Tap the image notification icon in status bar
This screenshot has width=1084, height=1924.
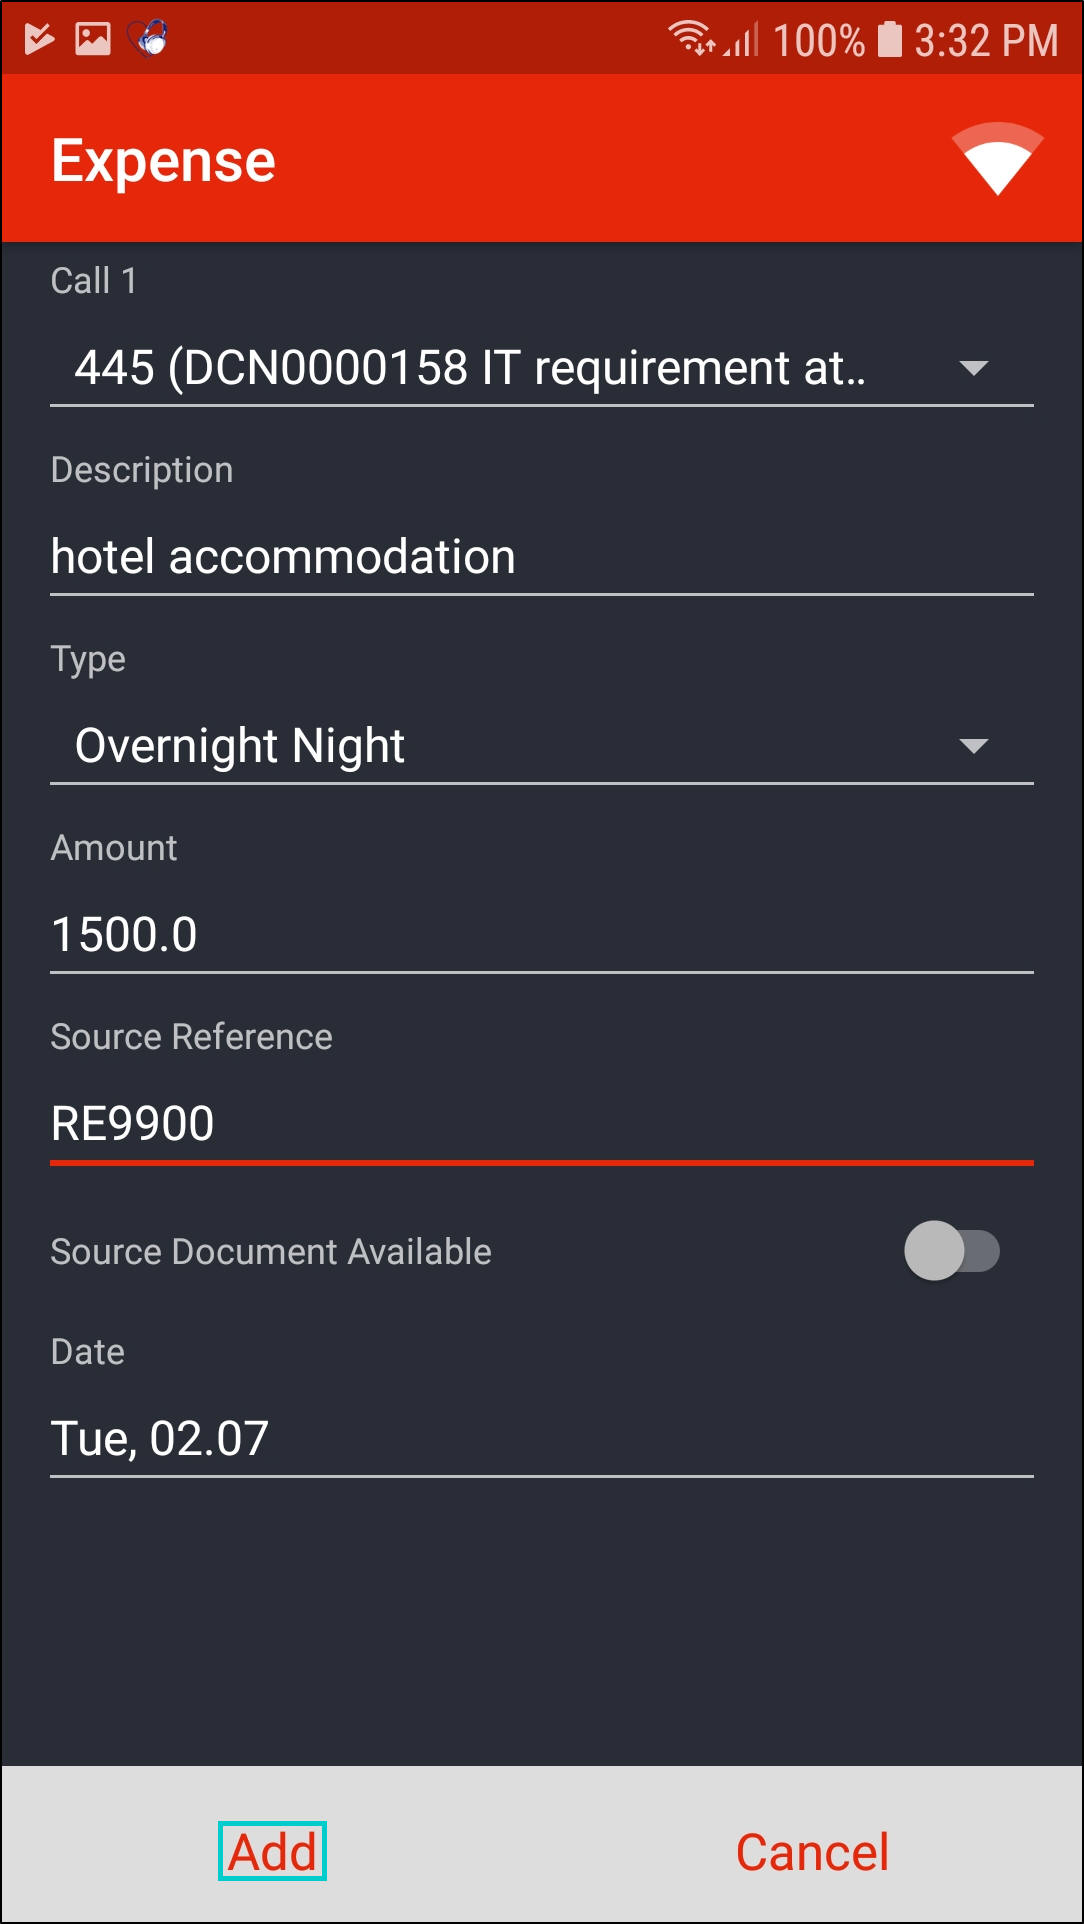pos(93,40)
